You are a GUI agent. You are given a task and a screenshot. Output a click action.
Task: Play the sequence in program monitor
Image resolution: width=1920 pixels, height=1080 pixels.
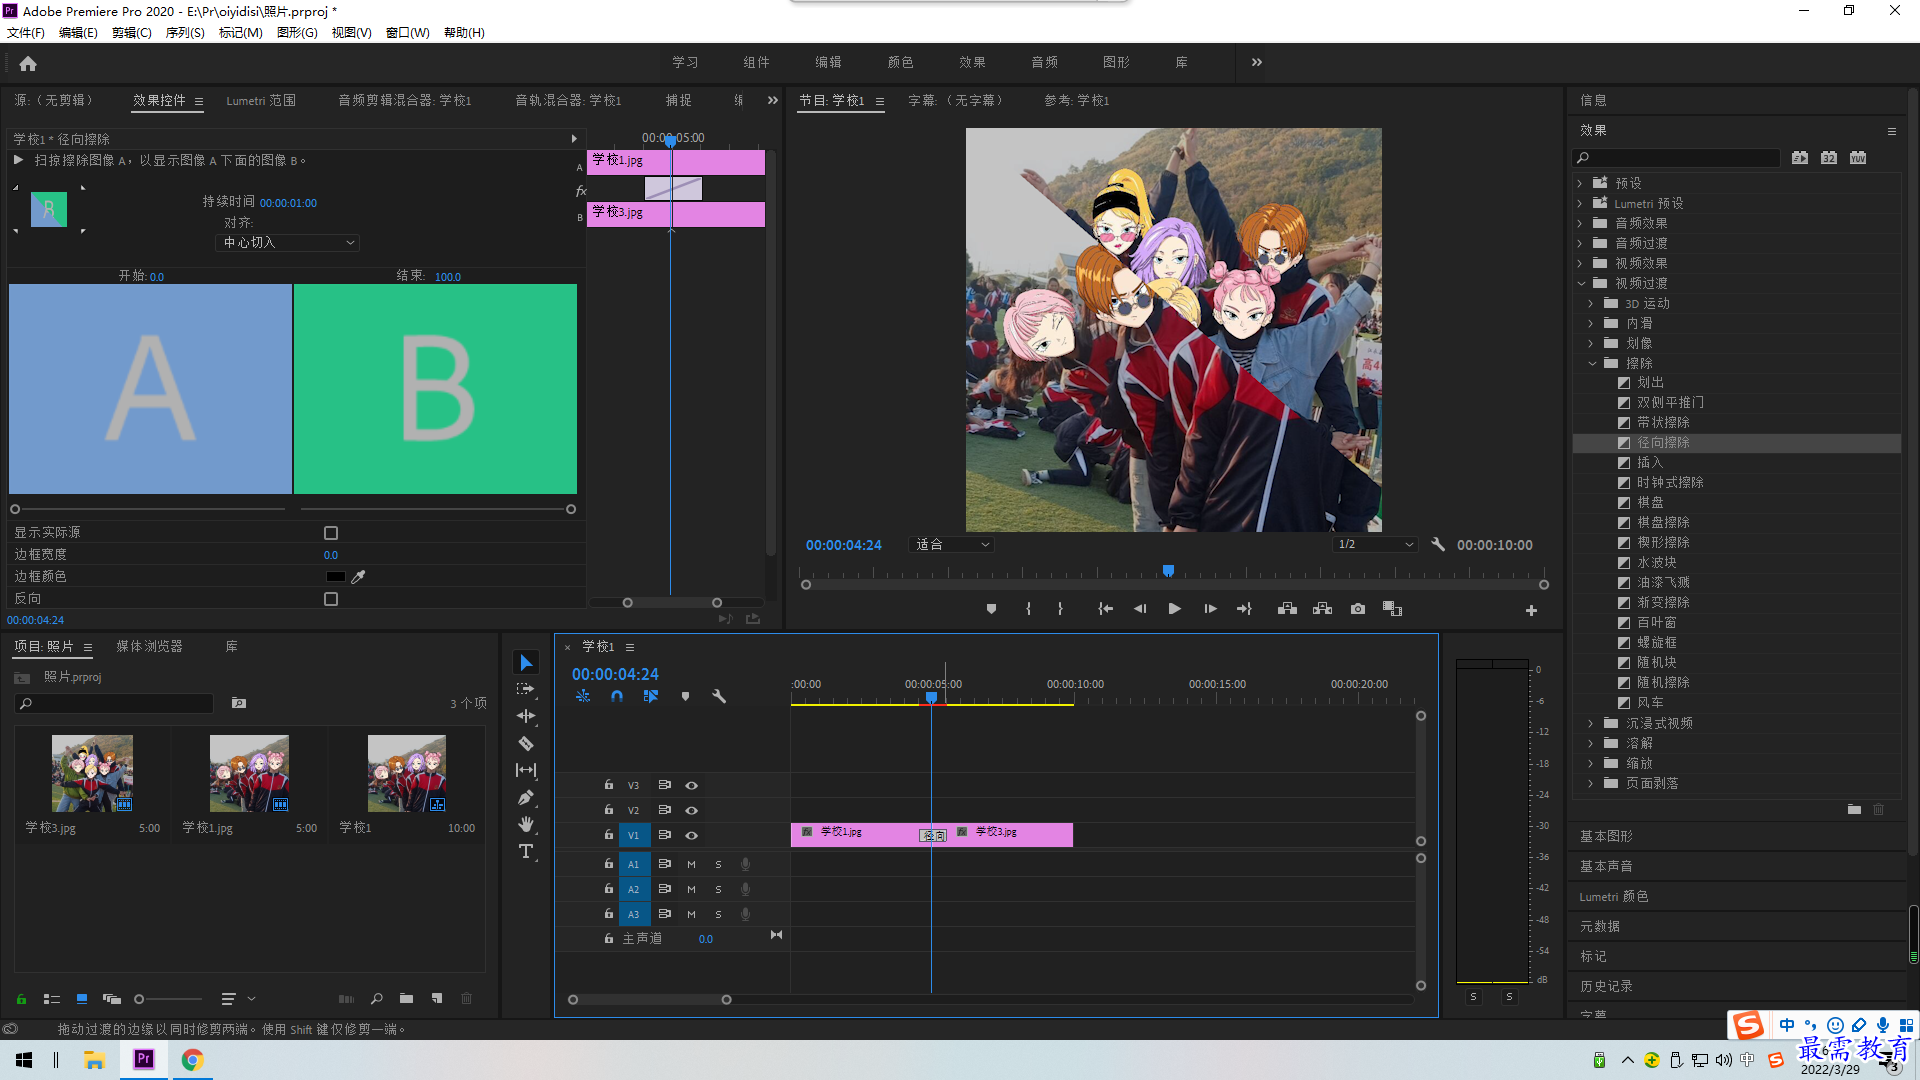[1175, 609]
